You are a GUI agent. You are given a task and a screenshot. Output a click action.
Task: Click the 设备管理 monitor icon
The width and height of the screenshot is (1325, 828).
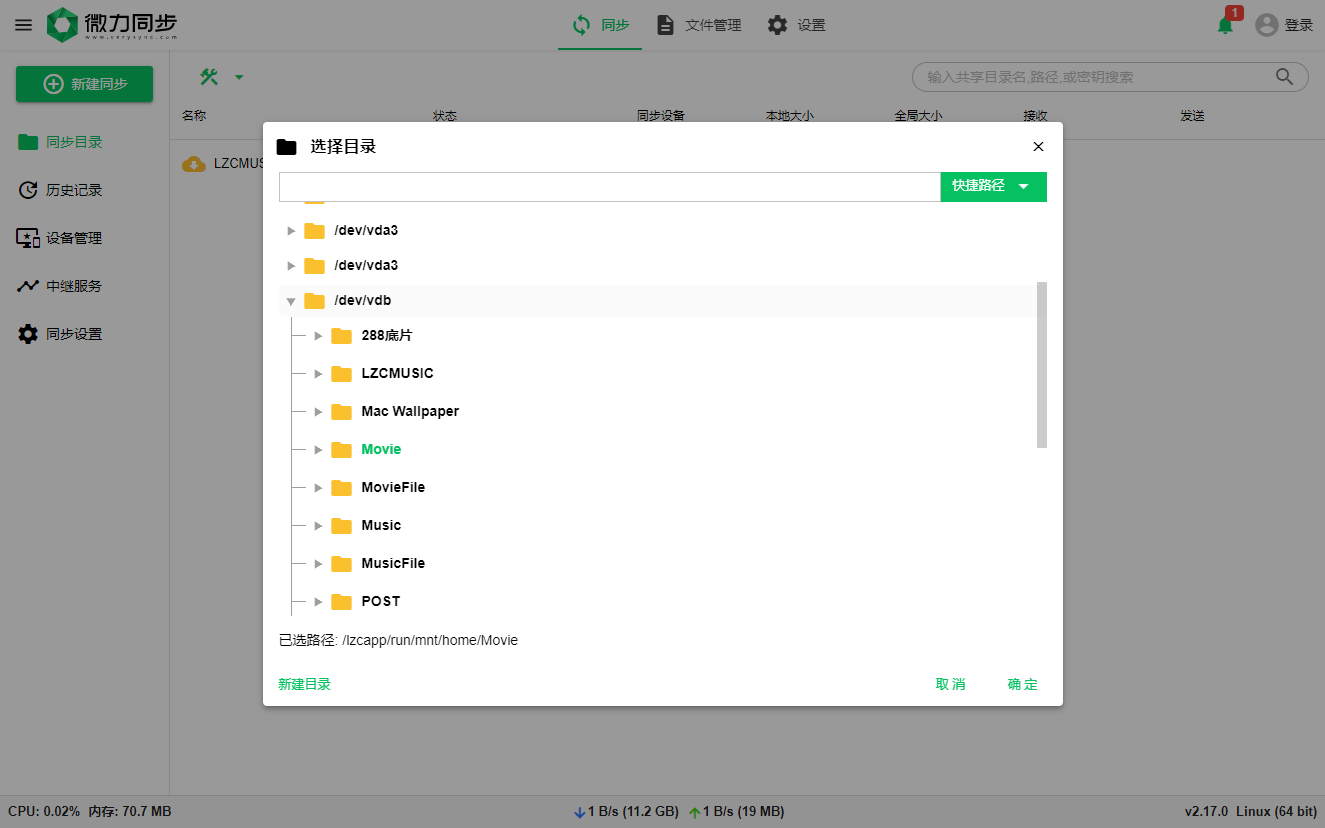[x=28, y=238]
